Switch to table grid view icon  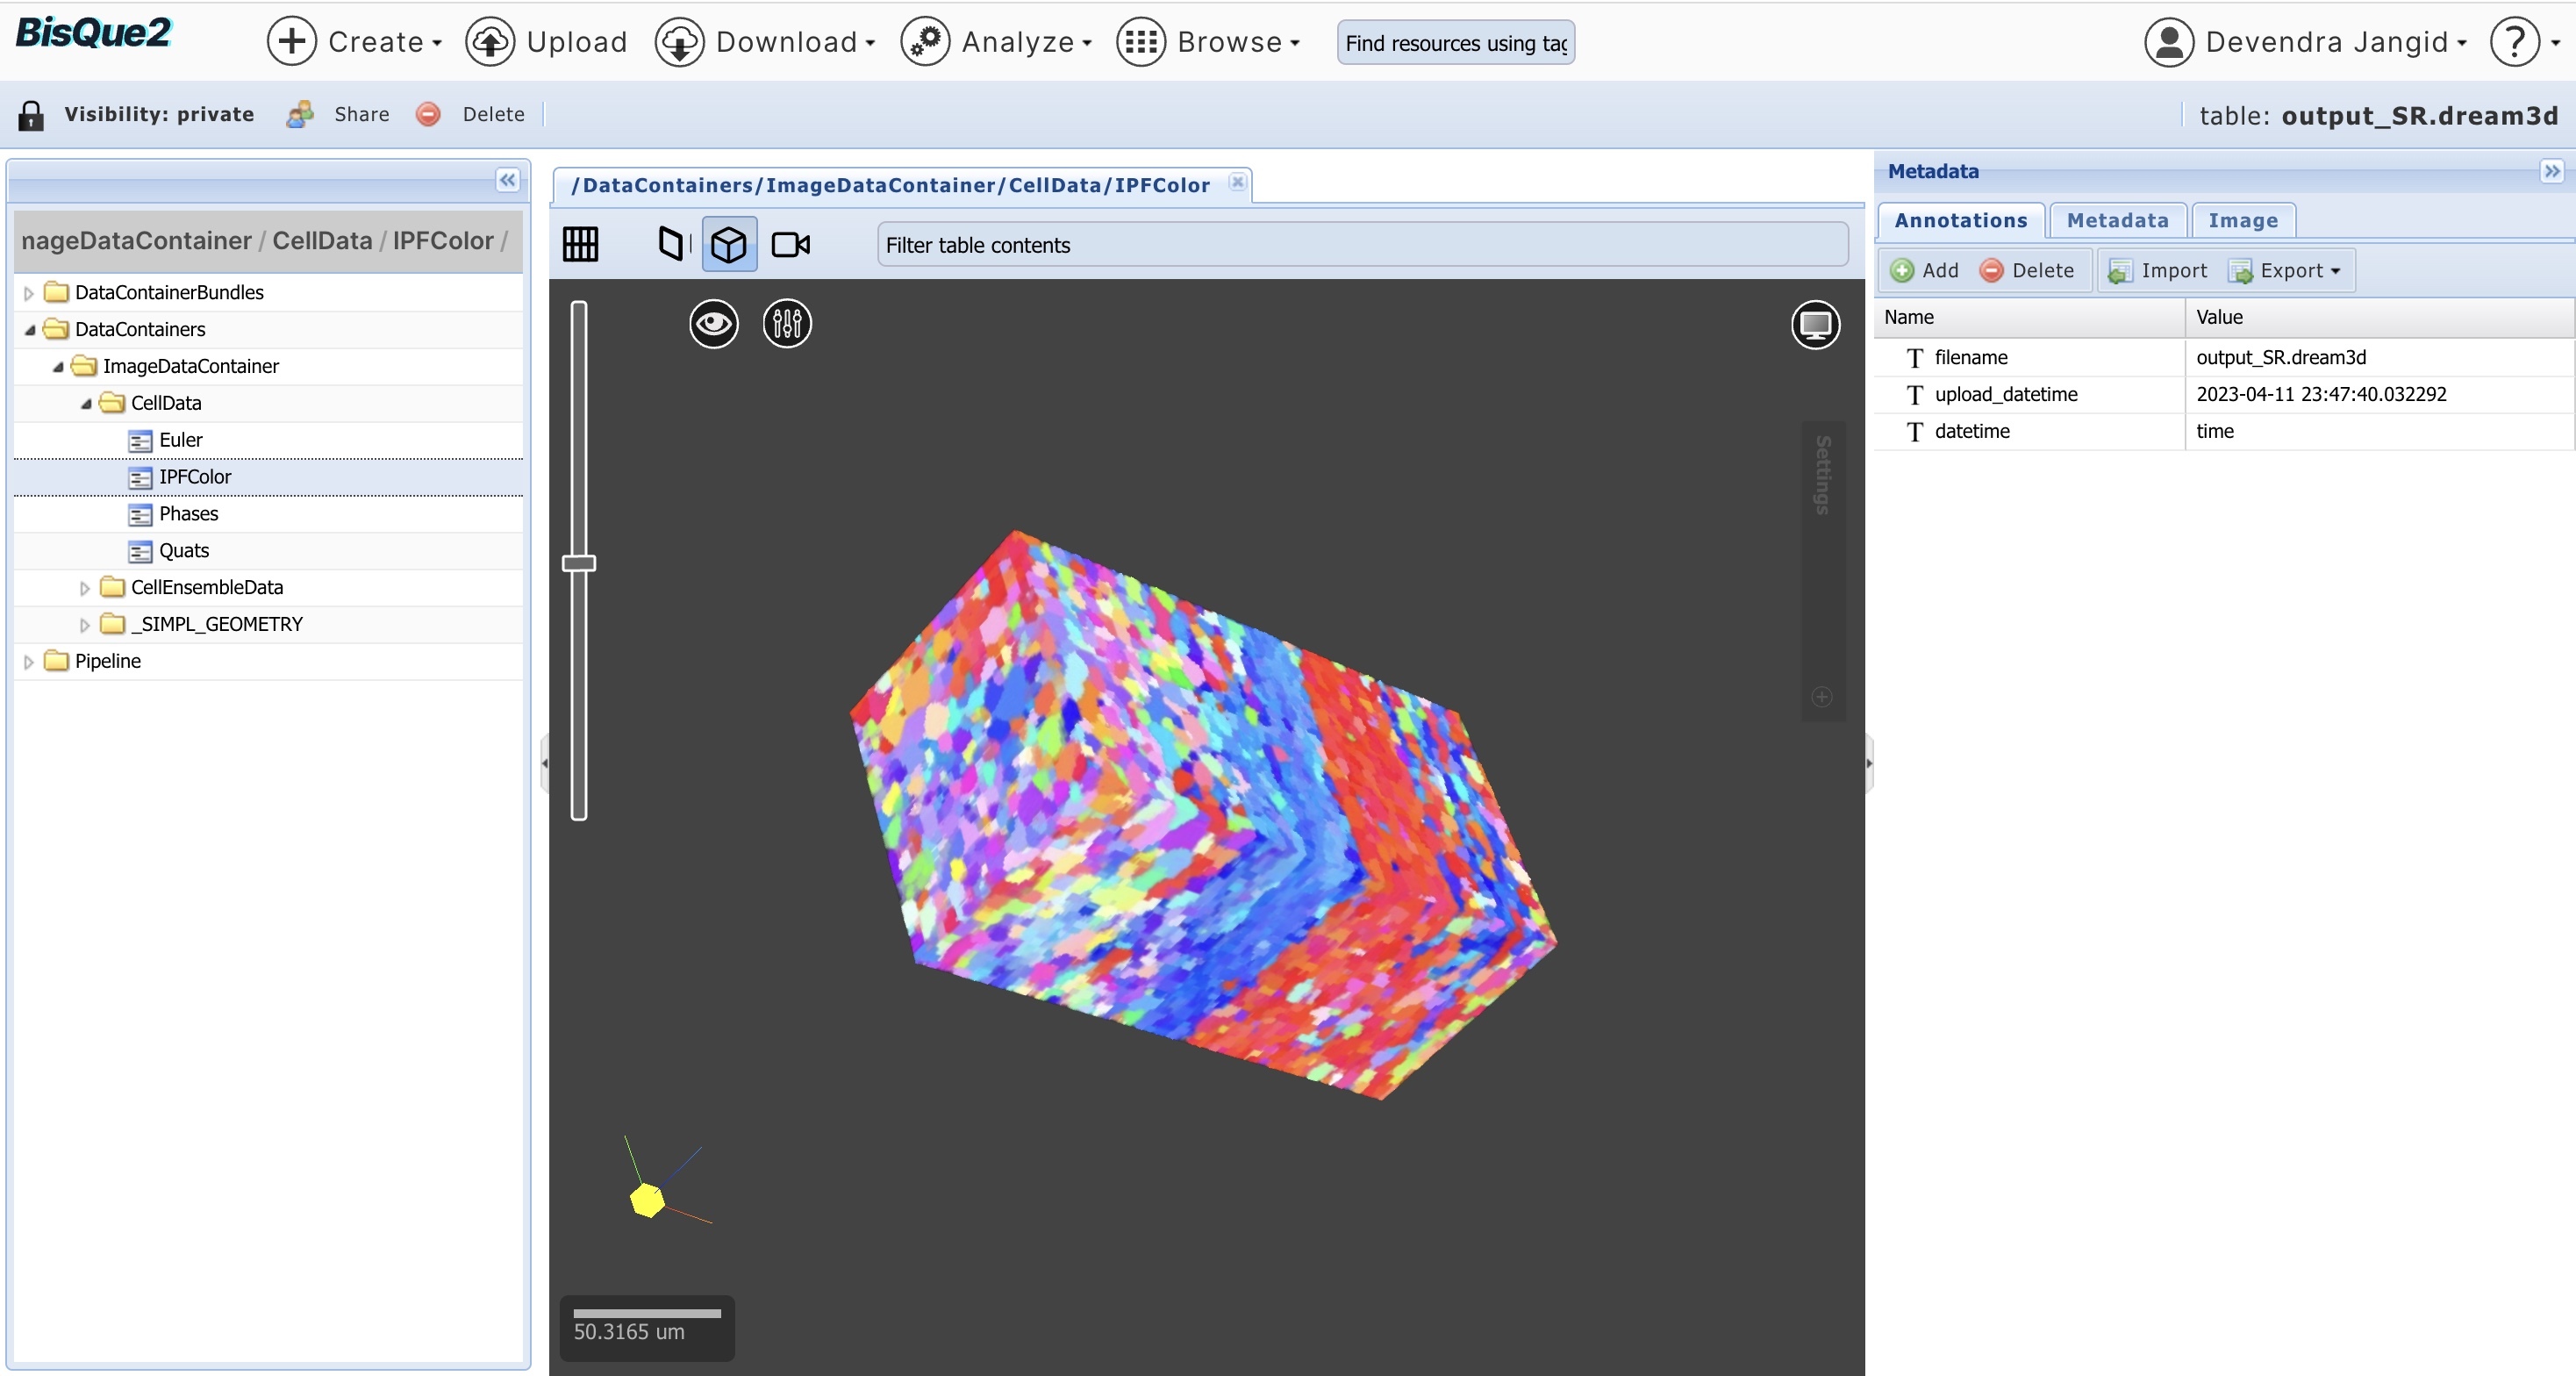point(580,244)
